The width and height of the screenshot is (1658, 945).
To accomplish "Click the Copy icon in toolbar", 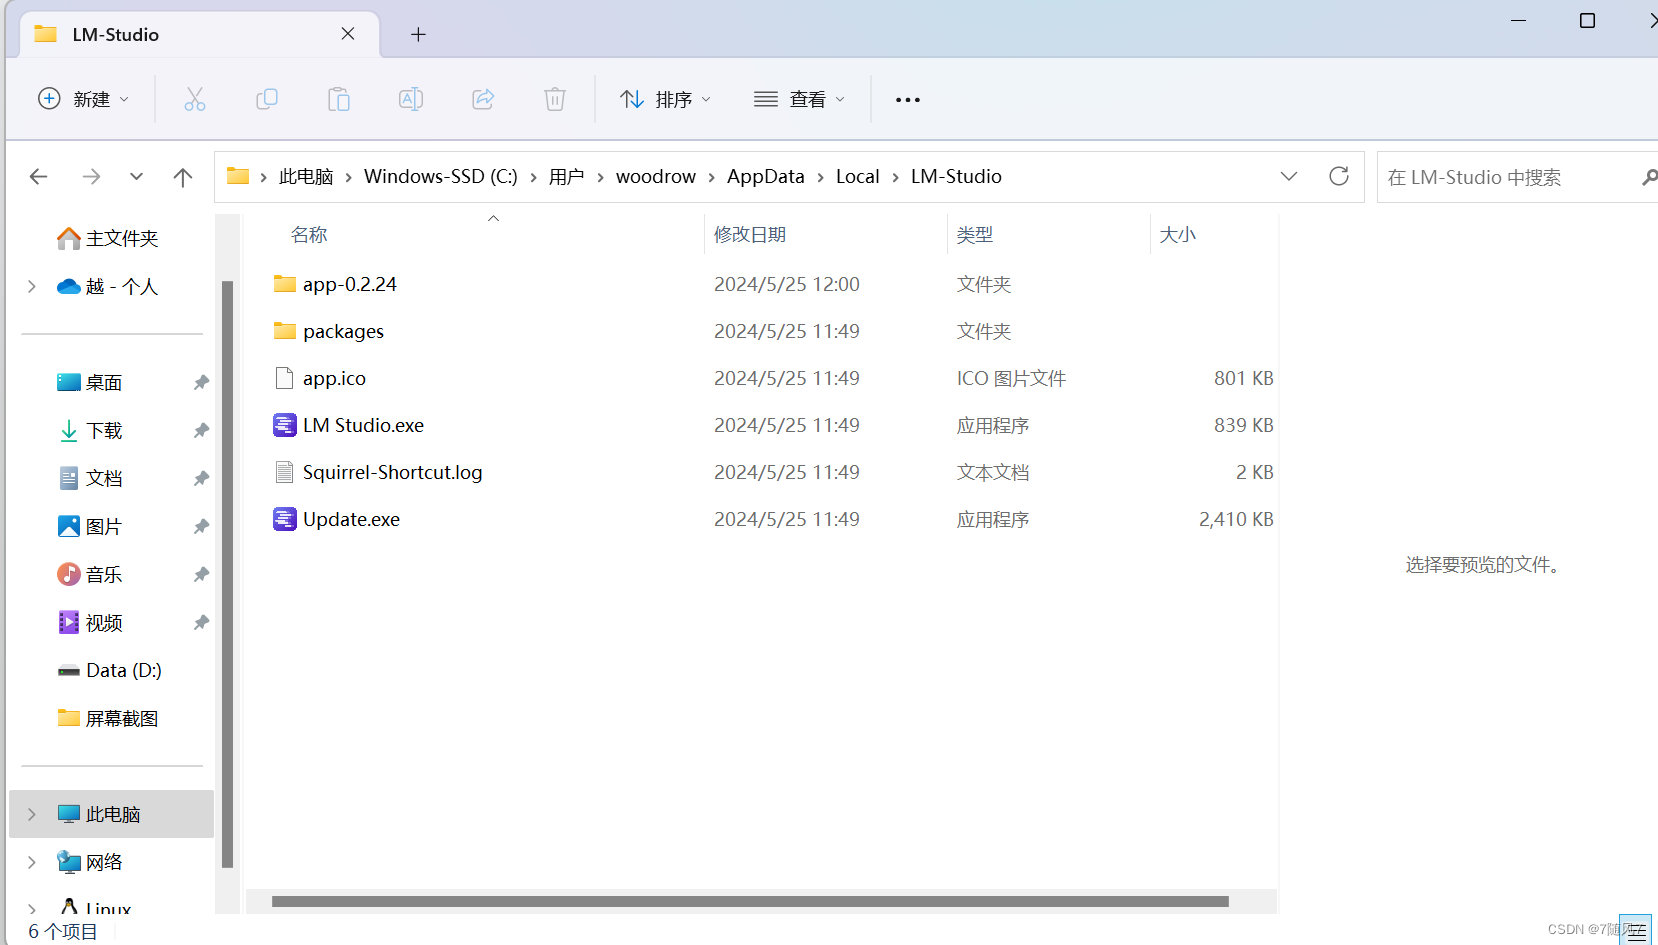I will [267, 99].
